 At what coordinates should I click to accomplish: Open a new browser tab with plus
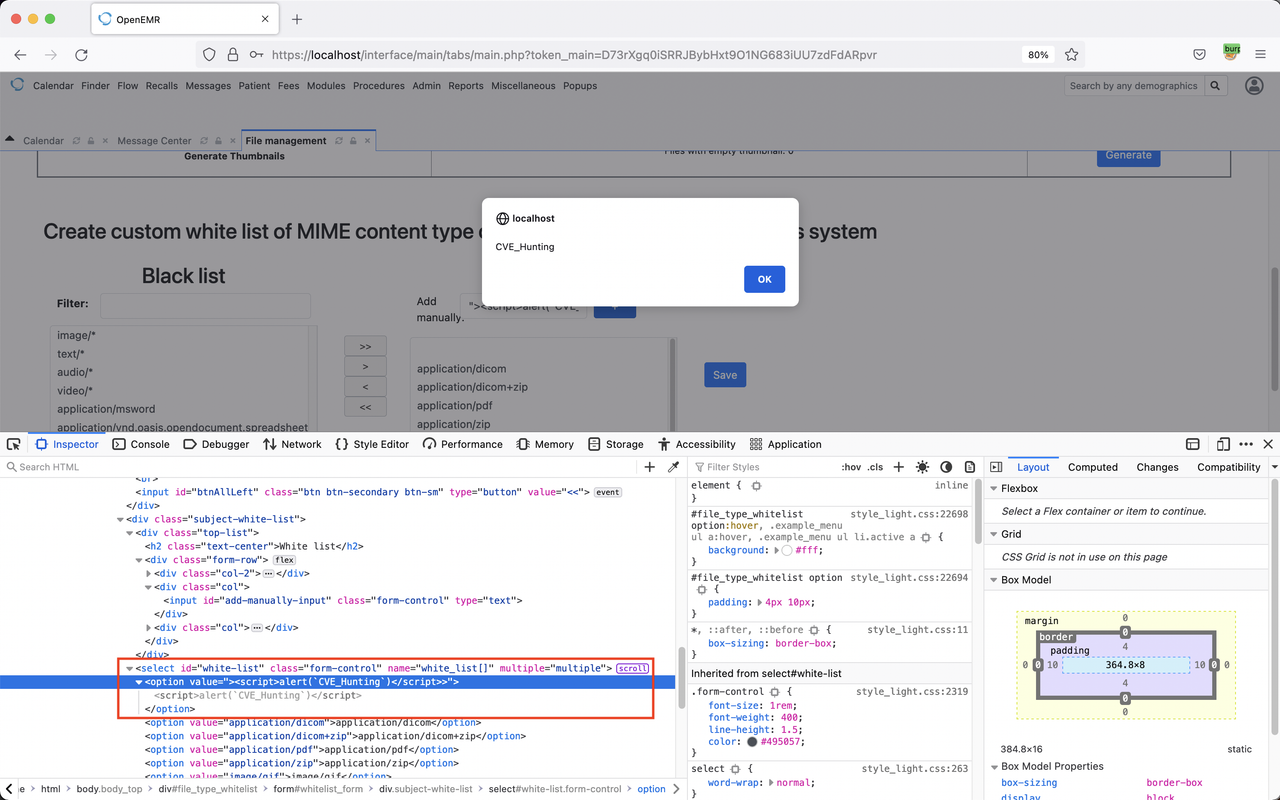(297, 19)
